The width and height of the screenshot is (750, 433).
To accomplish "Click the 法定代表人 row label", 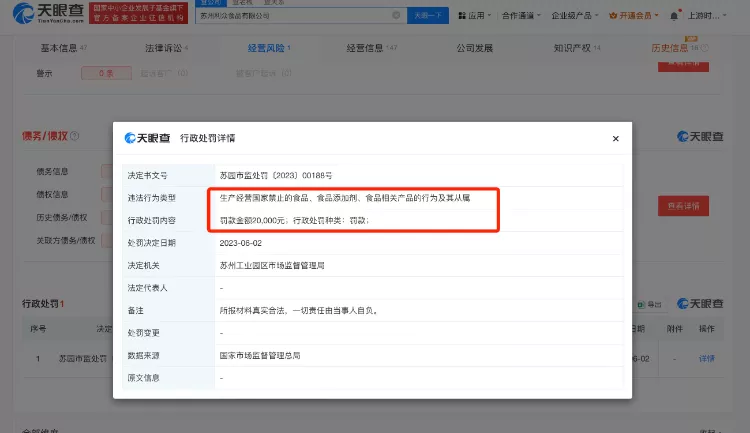I will [x=147, y=288].
